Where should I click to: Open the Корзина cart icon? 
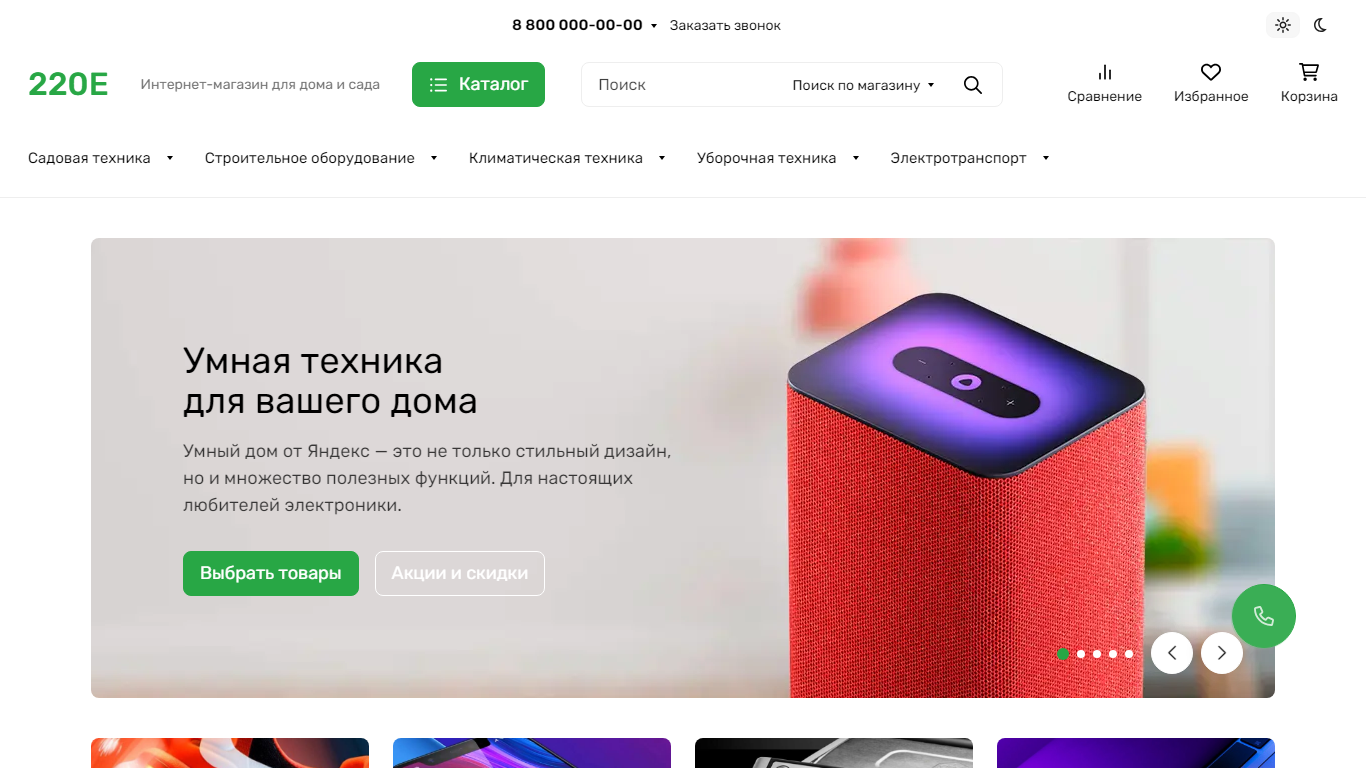coord(1309,83)
